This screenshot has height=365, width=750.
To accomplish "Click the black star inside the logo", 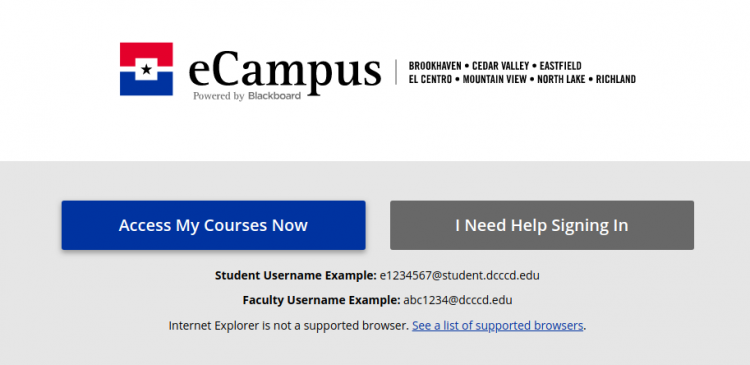I will (146, 70).
